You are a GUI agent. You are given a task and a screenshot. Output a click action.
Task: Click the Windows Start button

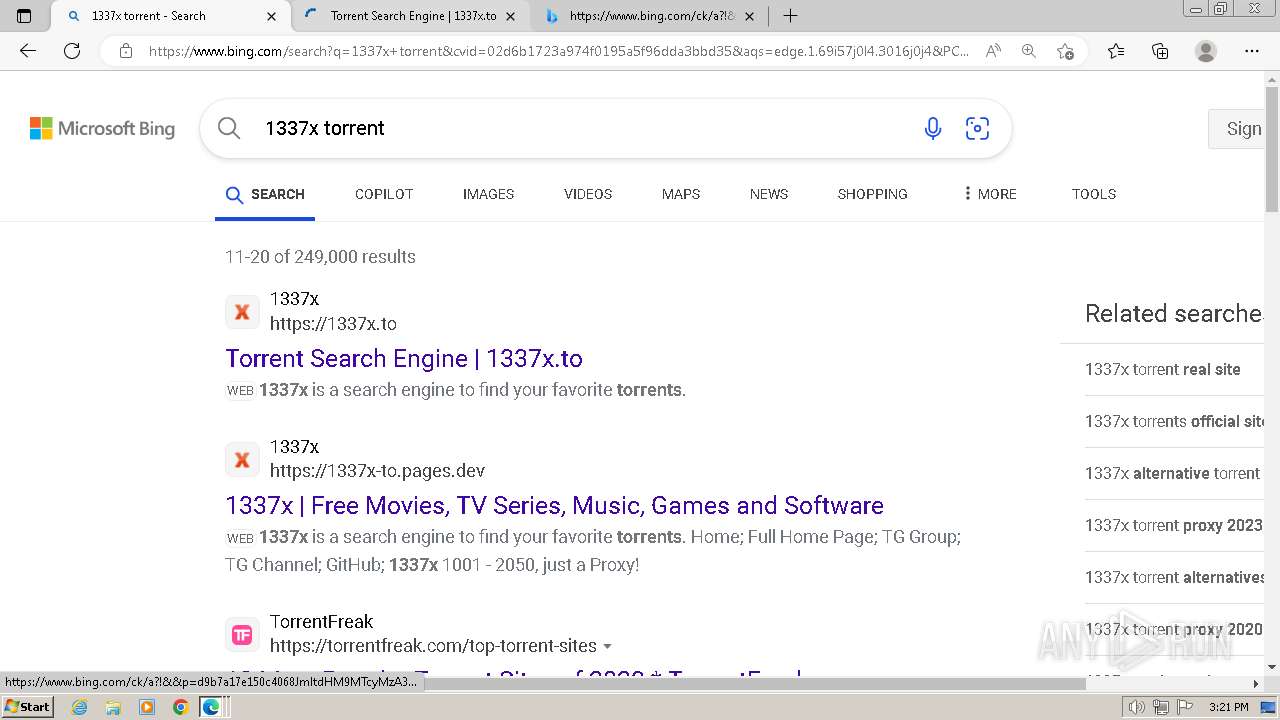pyautogui.click(x=28, y=707)
